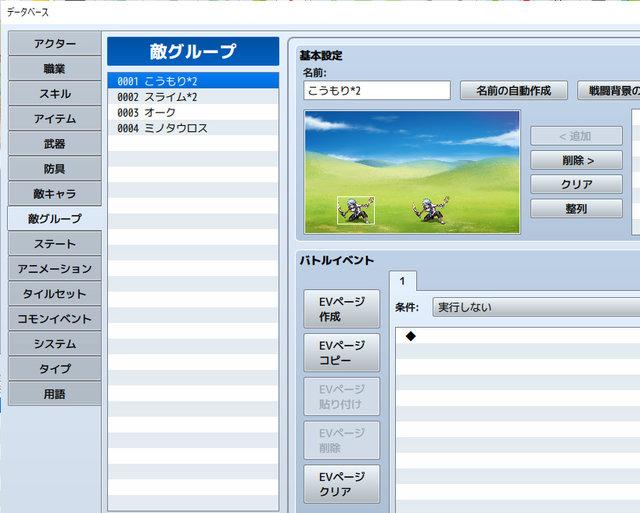Switch to the コモンイベント tab
The height and width of the screenshot is (513, 640).
(55, 318)
